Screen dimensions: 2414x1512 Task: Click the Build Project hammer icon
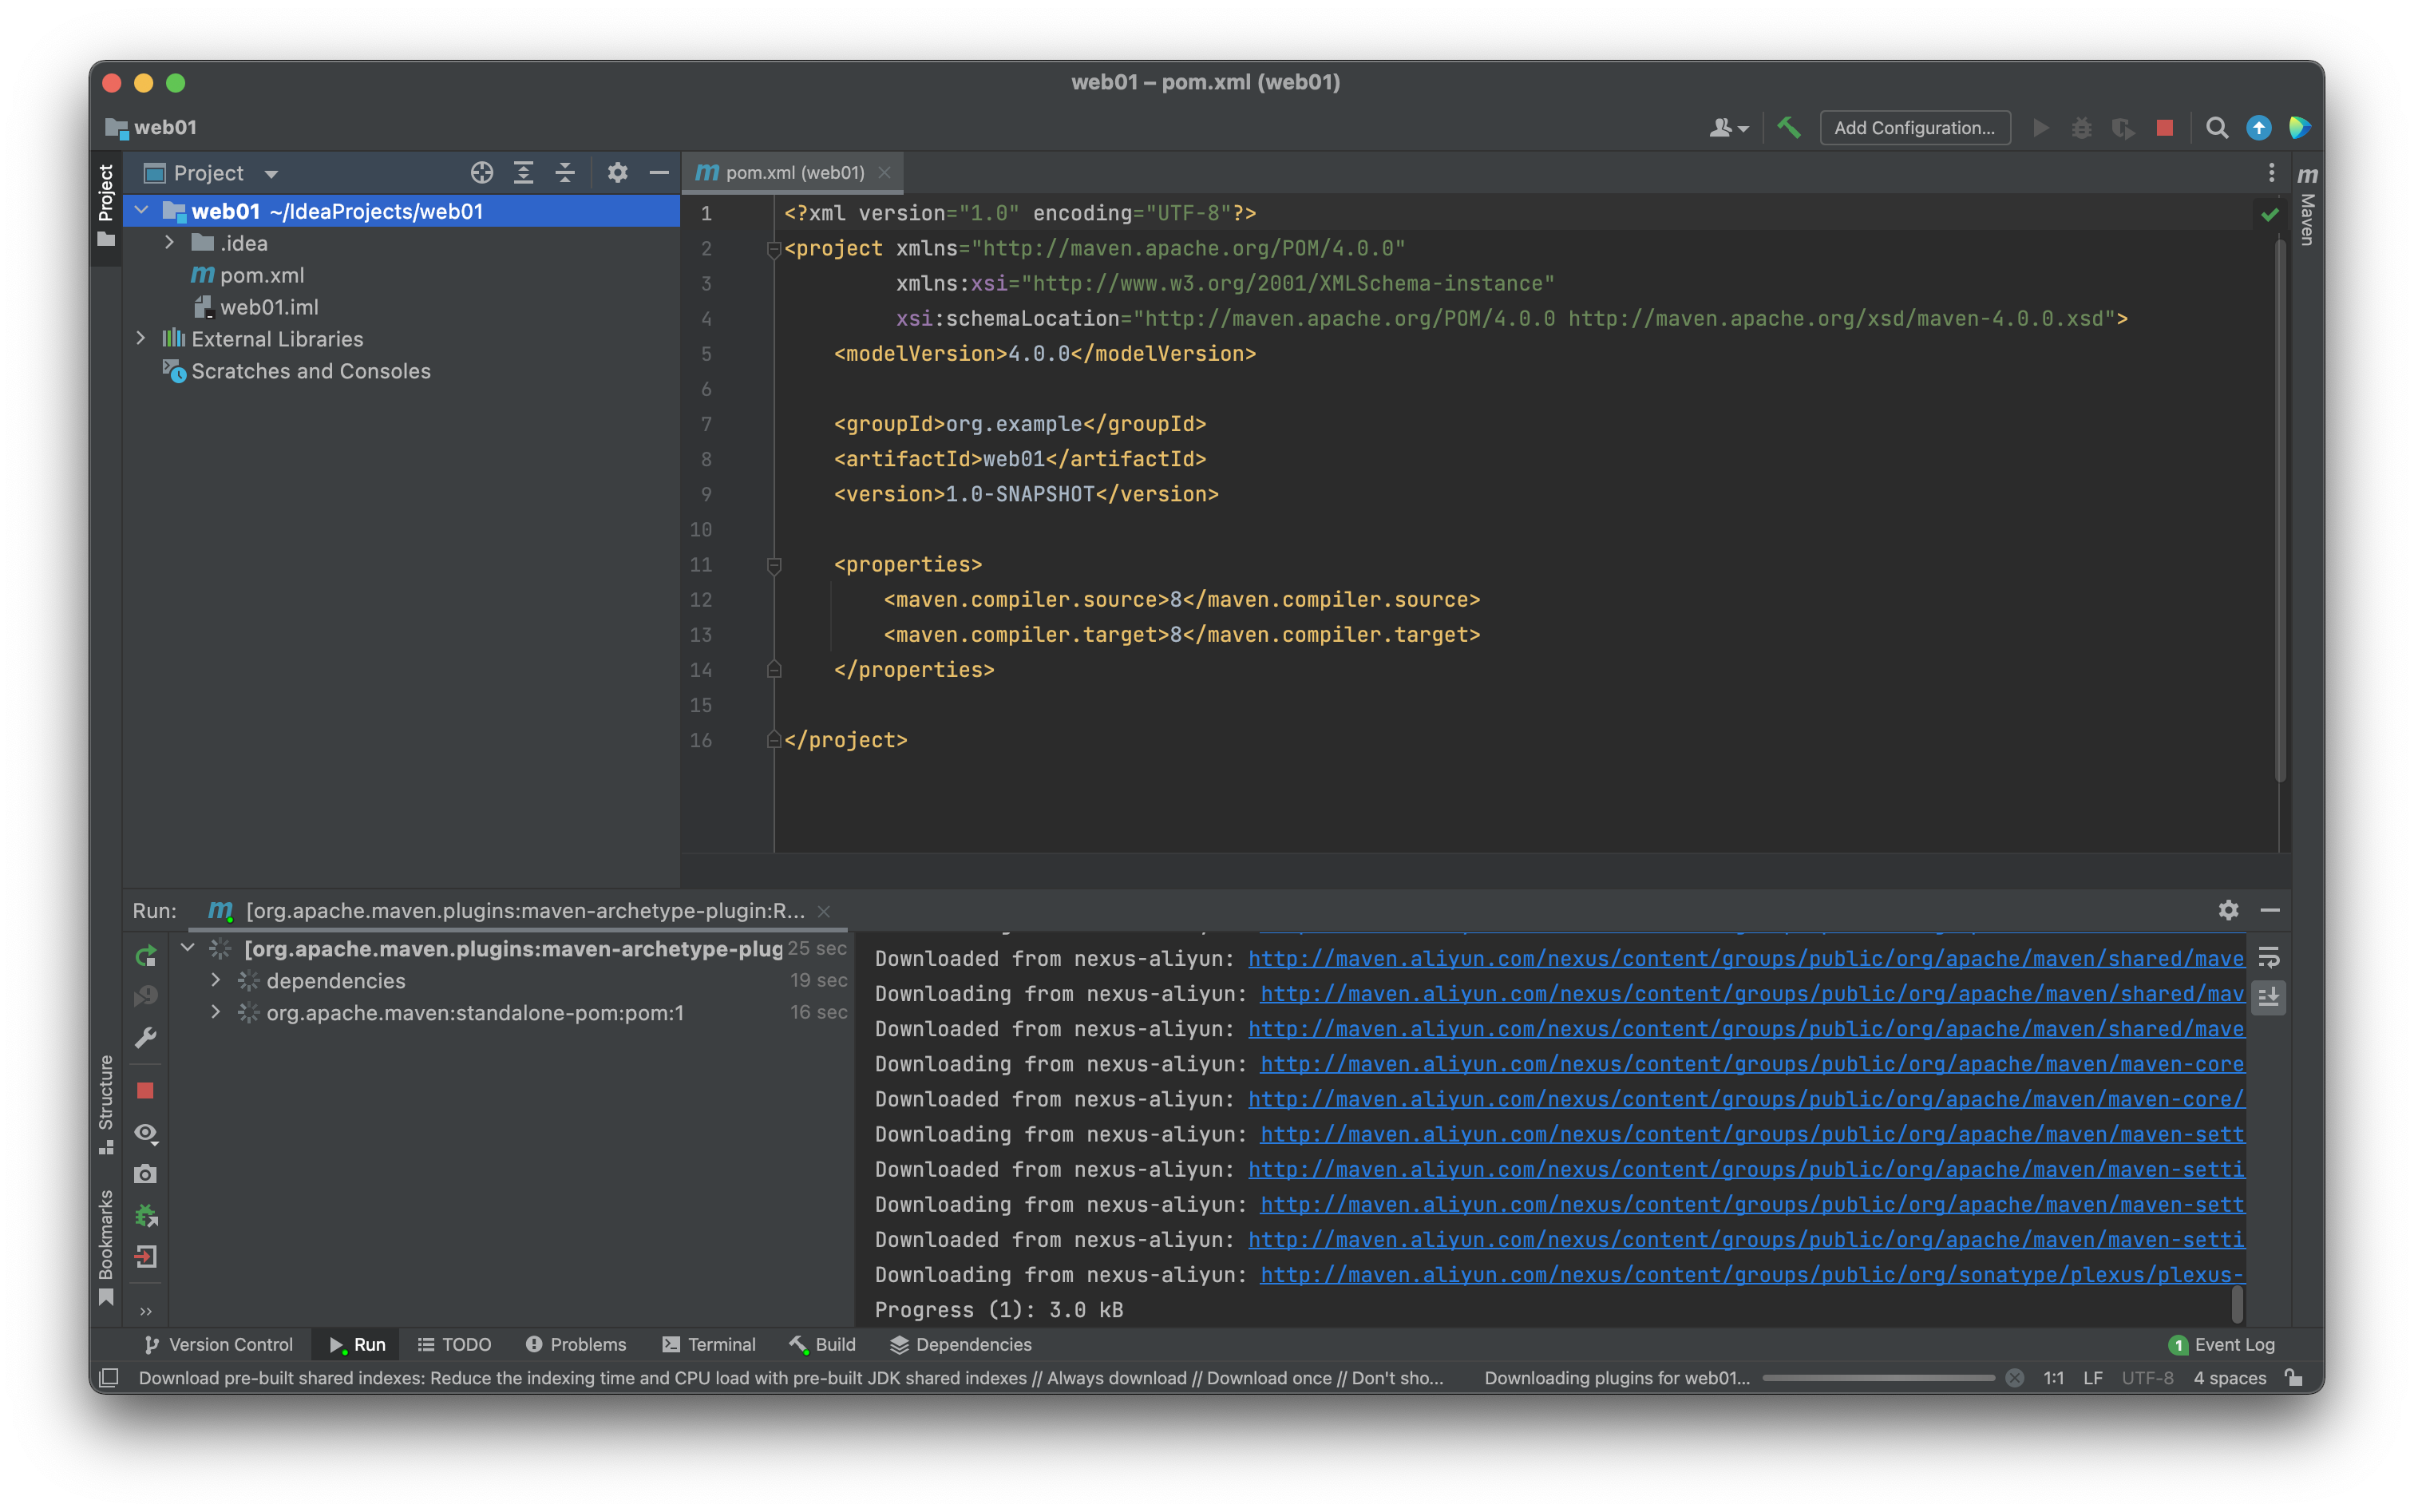[x=1789, y=128]
